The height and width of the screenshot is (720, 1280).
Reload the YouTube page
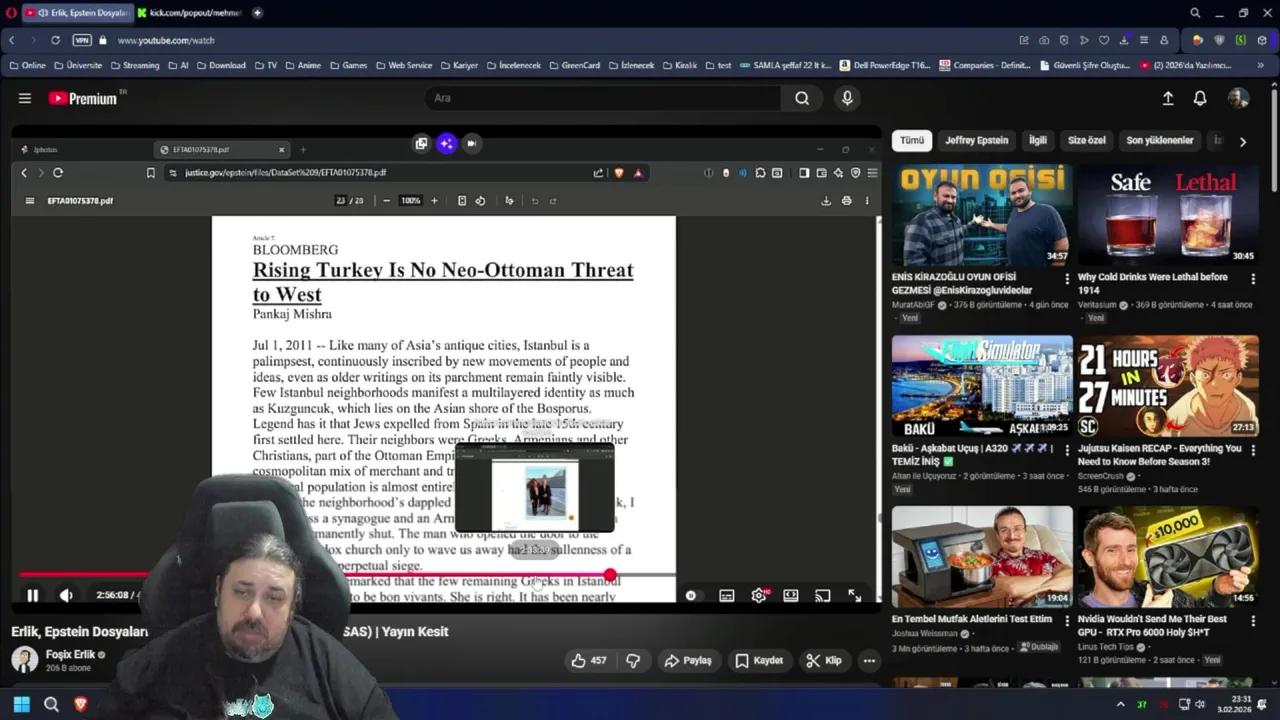point(55,40)
